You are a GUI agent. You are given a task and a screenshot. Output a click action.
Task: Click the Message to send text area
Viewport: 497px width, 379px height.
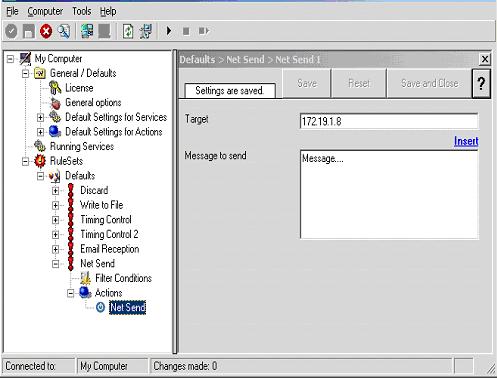389,195
